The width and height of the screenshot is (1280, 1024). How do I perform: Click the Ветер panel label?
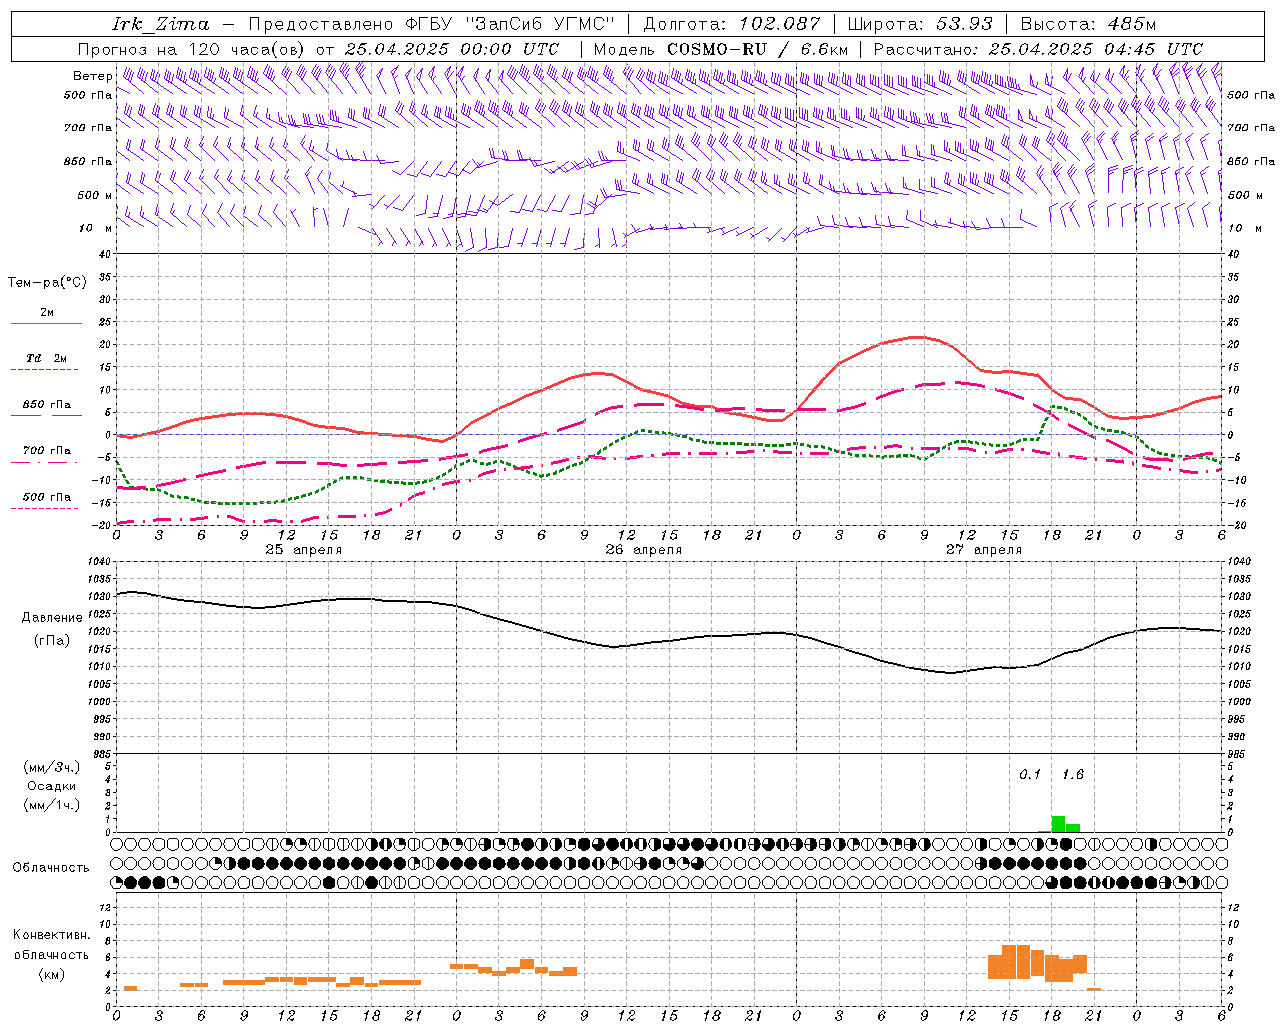coord(92,76)
